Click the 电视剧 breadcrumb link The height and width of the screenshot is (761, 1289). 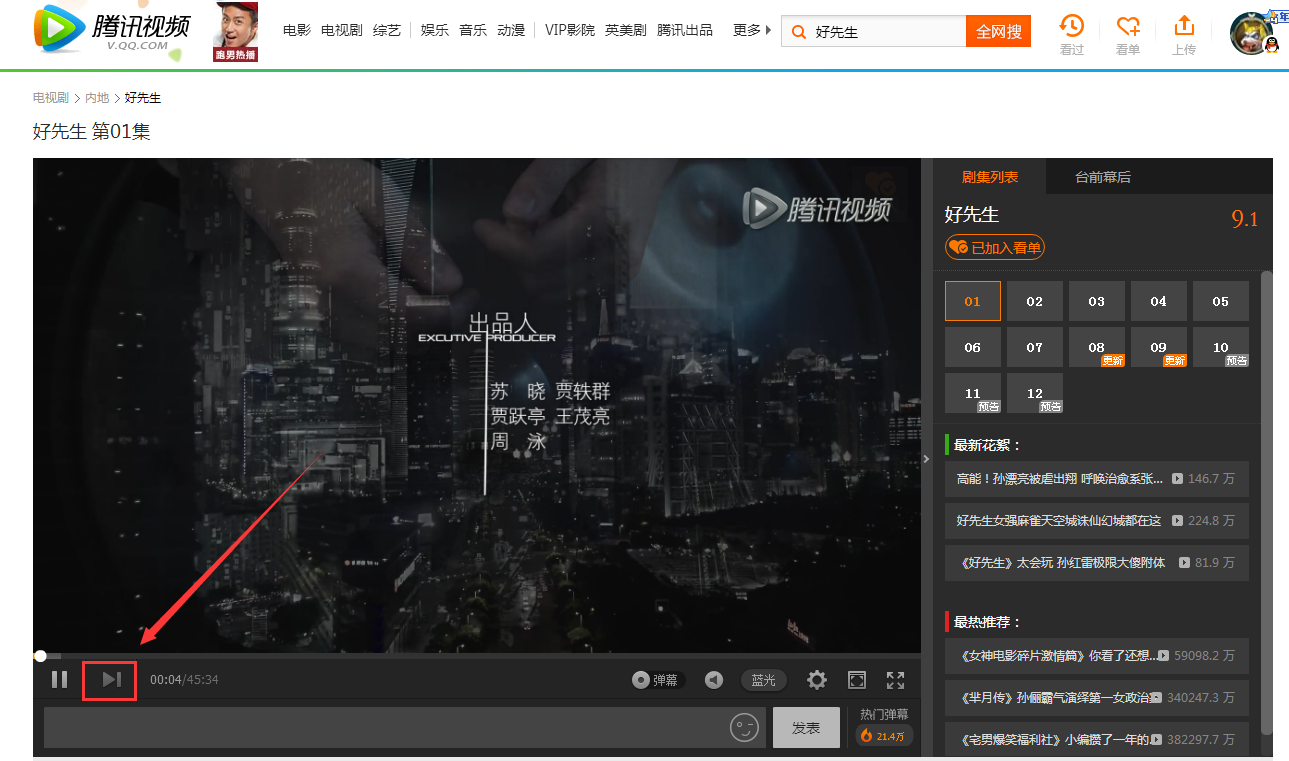(50, 98)
